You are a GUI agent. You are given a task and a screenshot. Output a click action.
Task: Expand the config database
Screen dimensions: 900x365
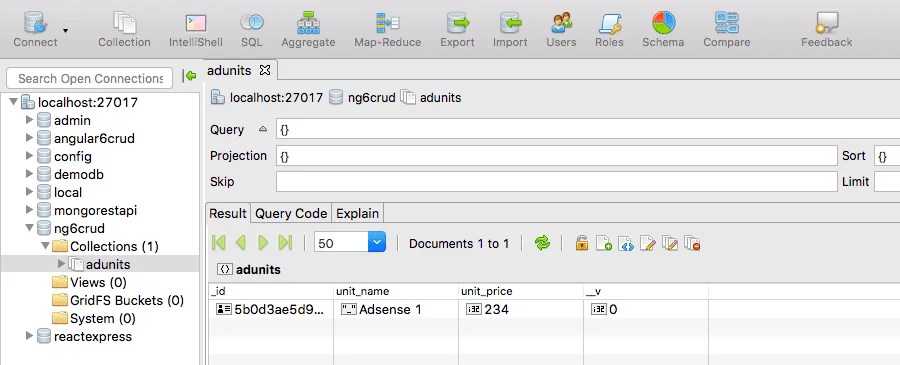pyautogui.click(x=29, y=156)
